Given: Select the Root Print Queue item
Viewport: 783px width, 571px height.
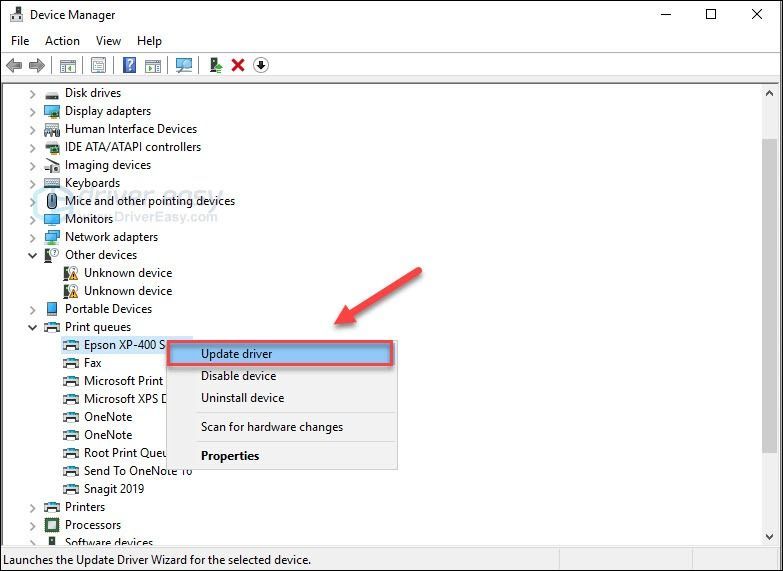Looking at the screenshot, I should click(125, 453).
